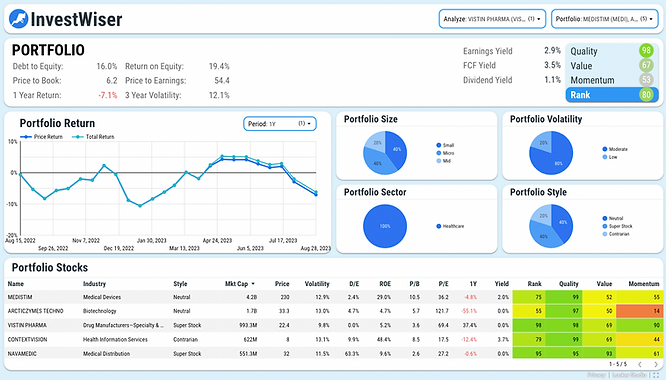
Task: Click the VISTIN PHARMA stock name
Action: click(x=27, y=325)
